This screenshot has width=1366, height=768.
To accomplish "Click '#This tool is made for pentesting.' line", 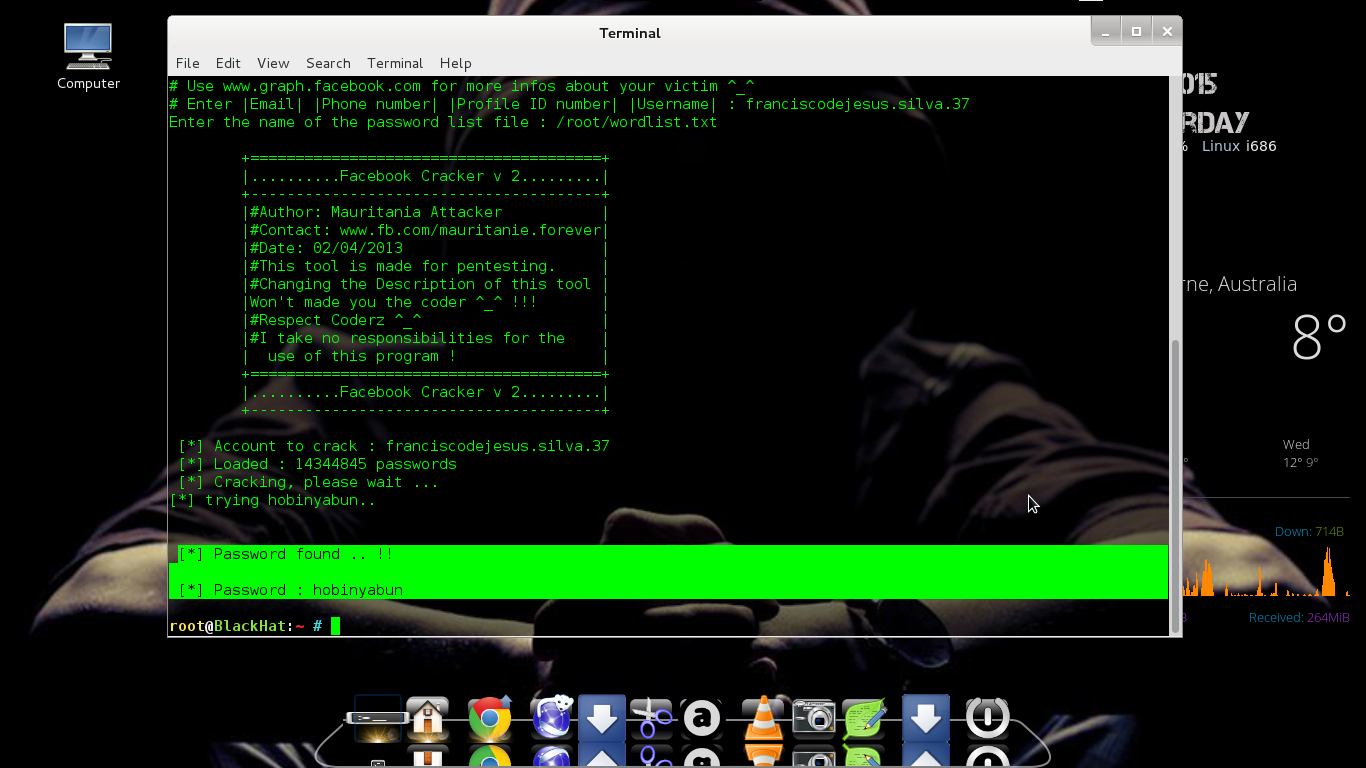I will coord(402,266).
